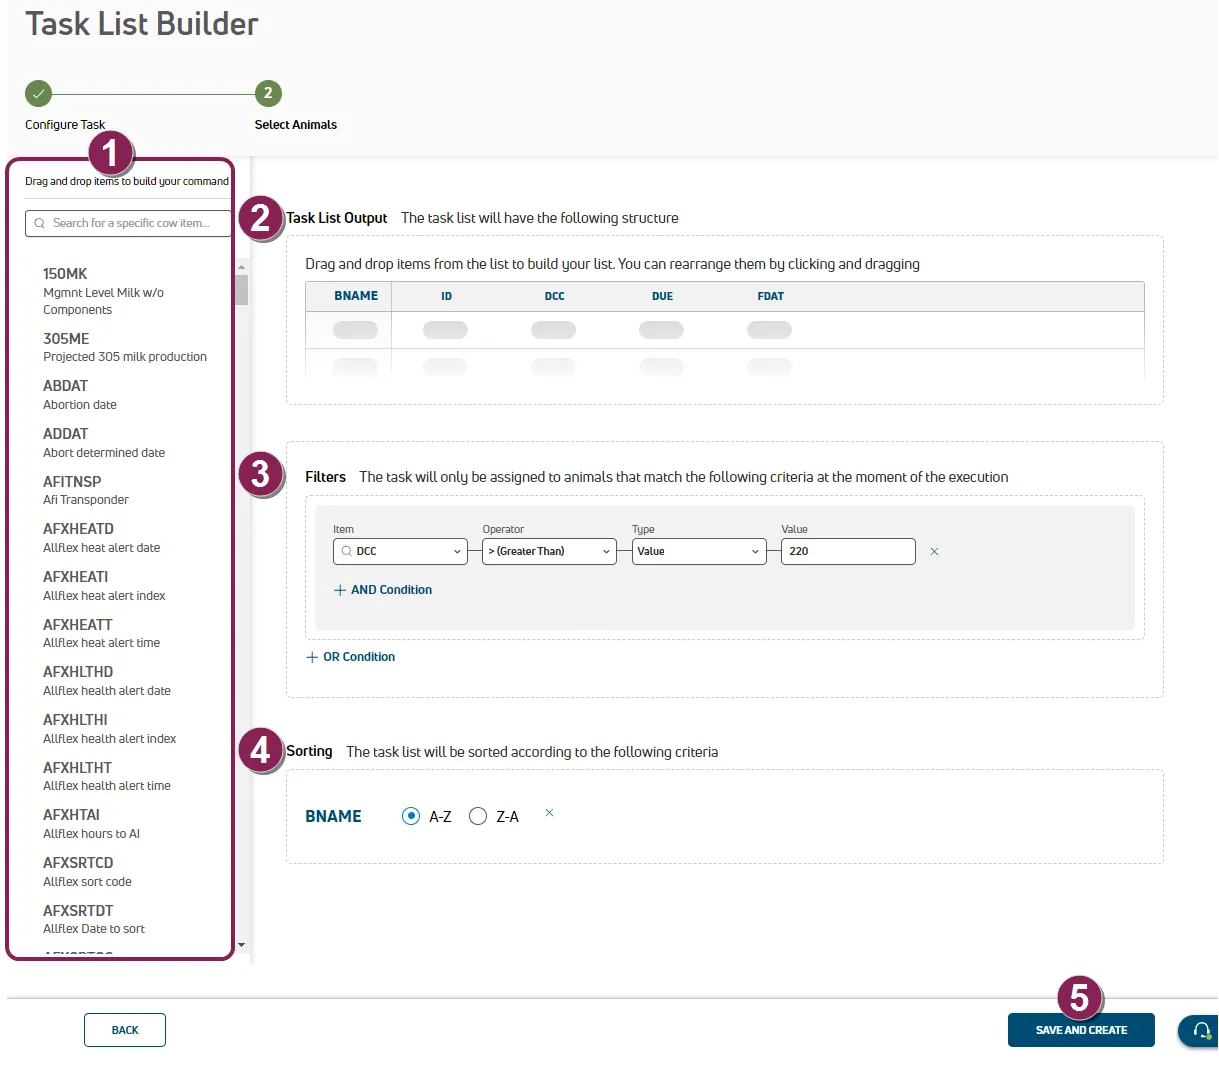Click the item list scroll-up arrow

click(x=241, y=268)
